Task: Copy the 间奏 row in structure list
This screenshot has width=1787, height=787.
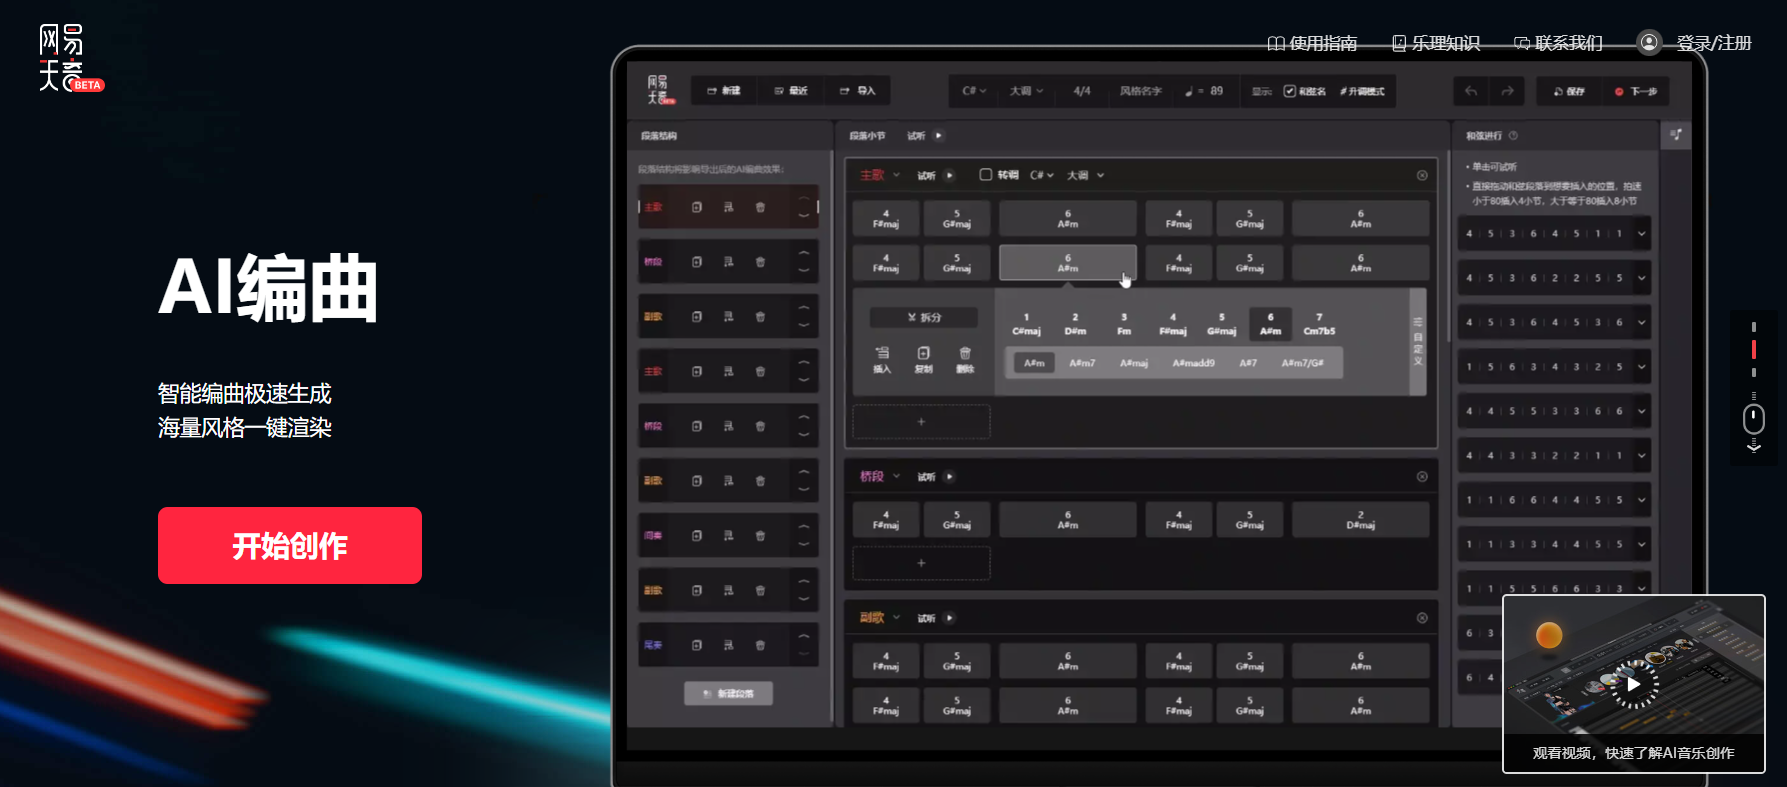Action: (x=697, y=536)
